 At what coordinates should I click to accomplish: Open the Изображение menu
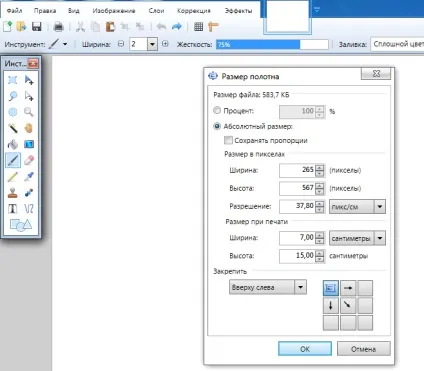(x=114, y=11)
